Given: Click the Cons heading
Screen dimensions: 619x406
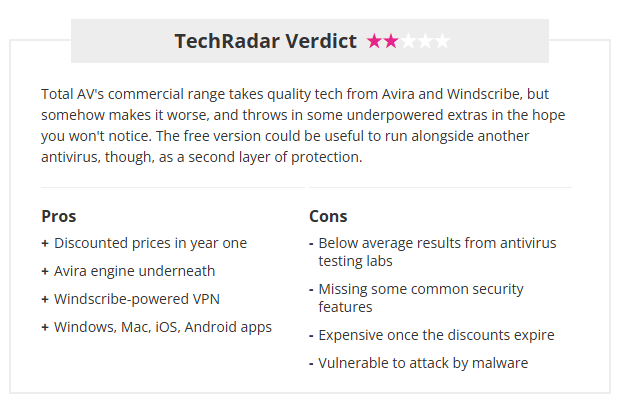Looking at the screenshot, I should pos(328,216).
